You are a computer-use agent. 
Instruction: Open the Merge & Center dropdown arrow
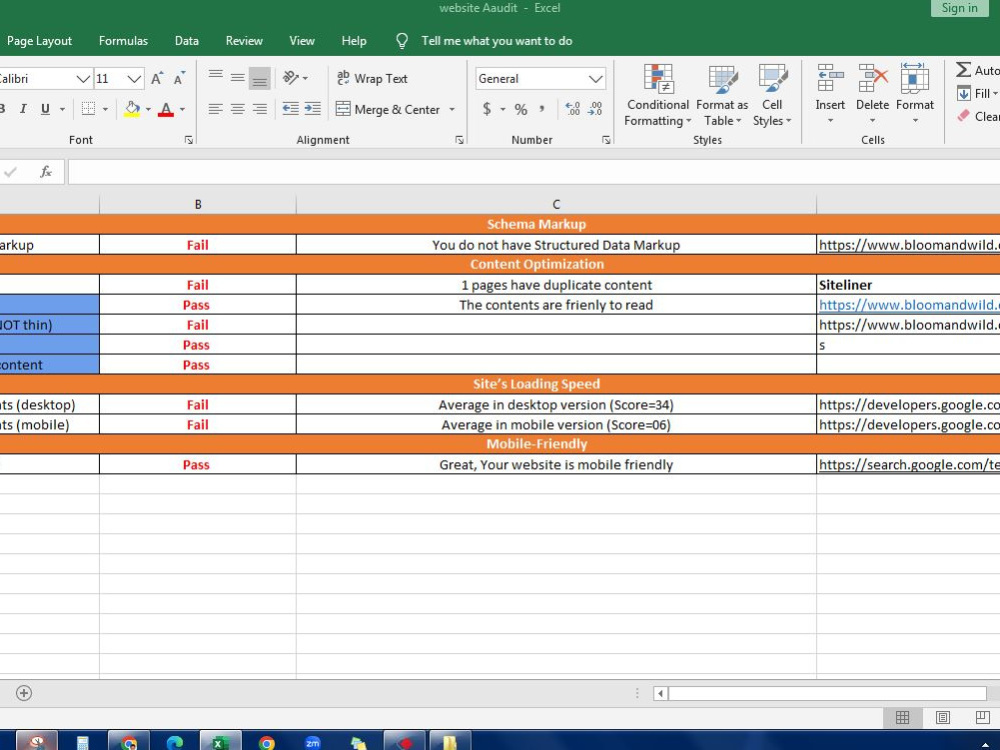[x=452, y=110]
